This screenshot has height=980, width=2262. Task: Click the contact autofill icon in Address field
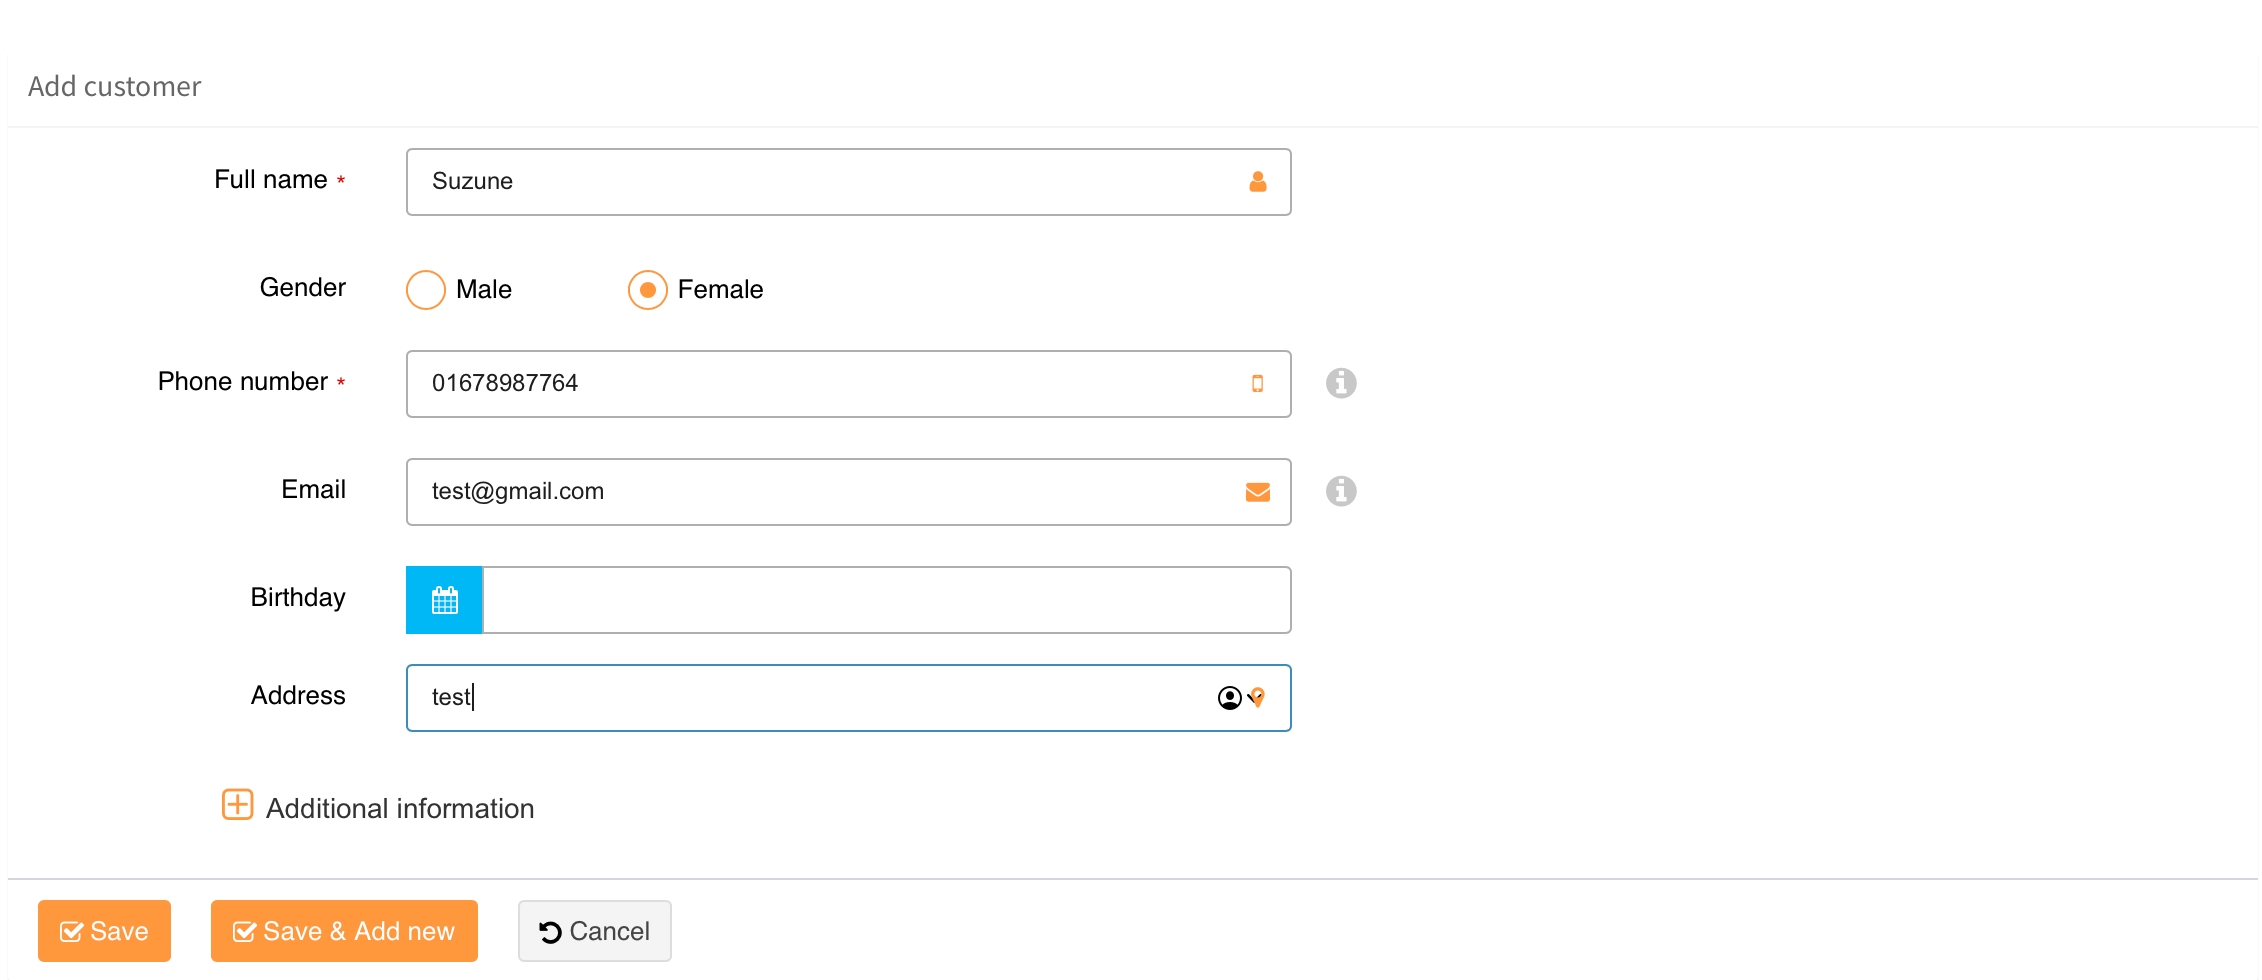1230,698
